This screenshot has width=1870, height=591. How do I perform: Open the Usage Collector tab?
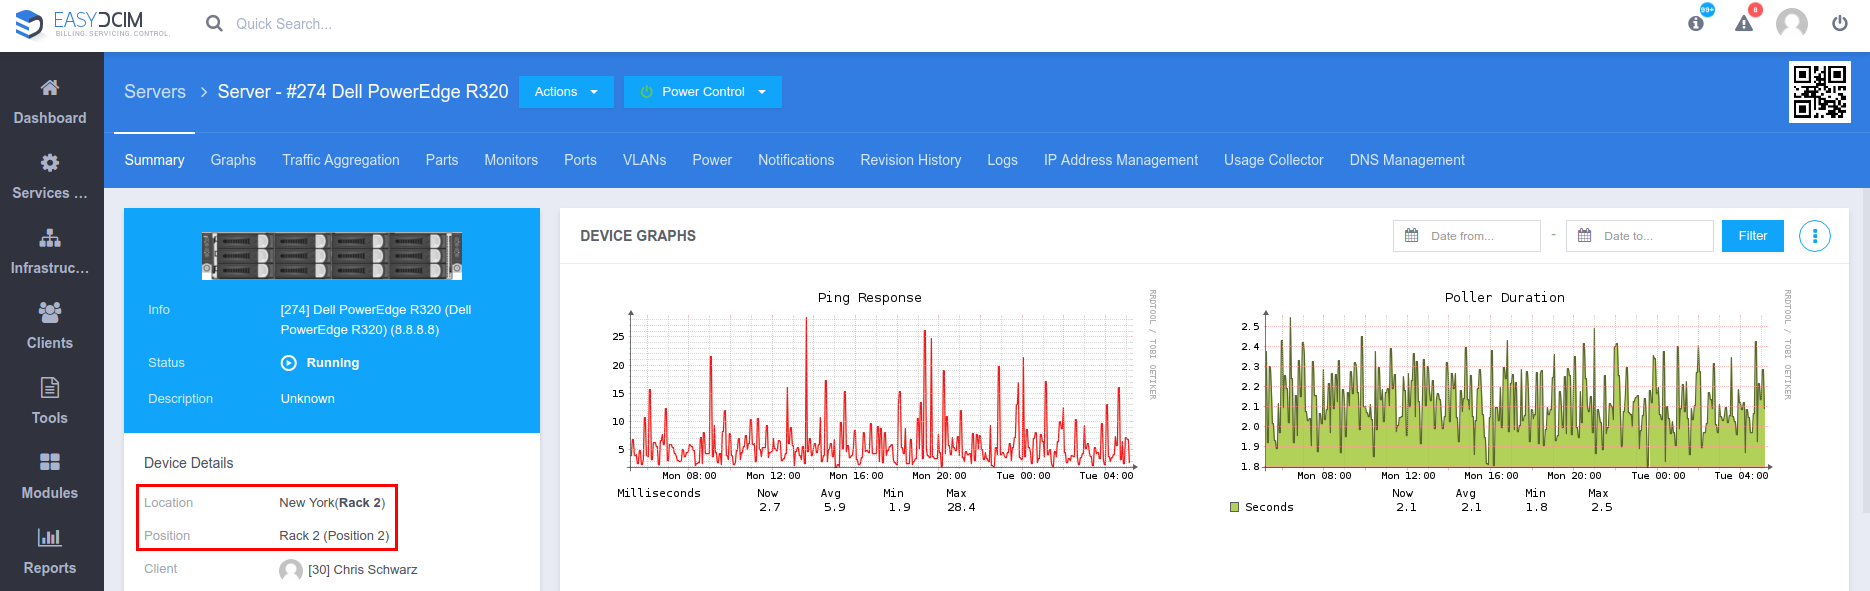[x=1274, y=160]
